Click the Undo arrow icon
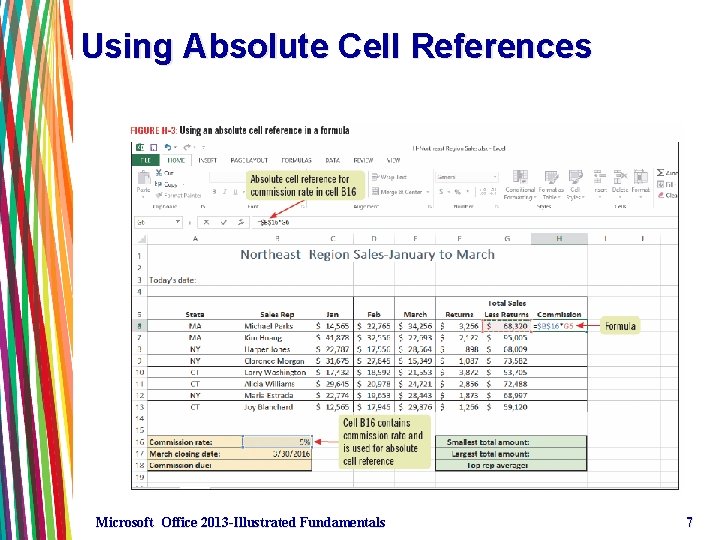 [168, 147]
